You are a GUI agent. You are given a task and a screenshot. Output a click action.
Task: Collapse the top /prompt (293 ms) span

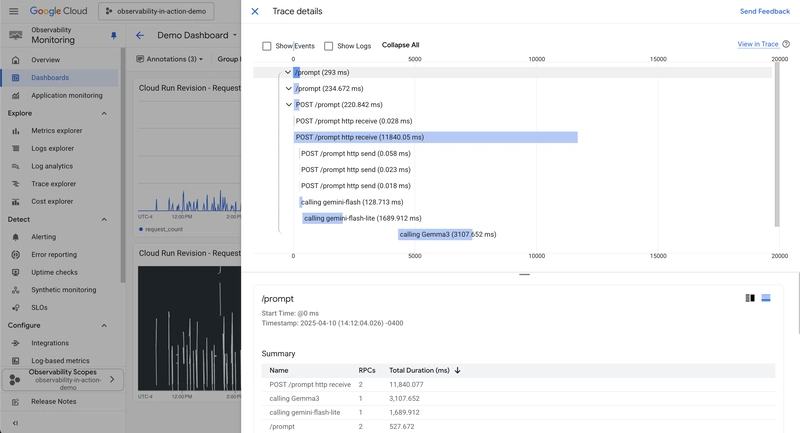coord(288,72)
